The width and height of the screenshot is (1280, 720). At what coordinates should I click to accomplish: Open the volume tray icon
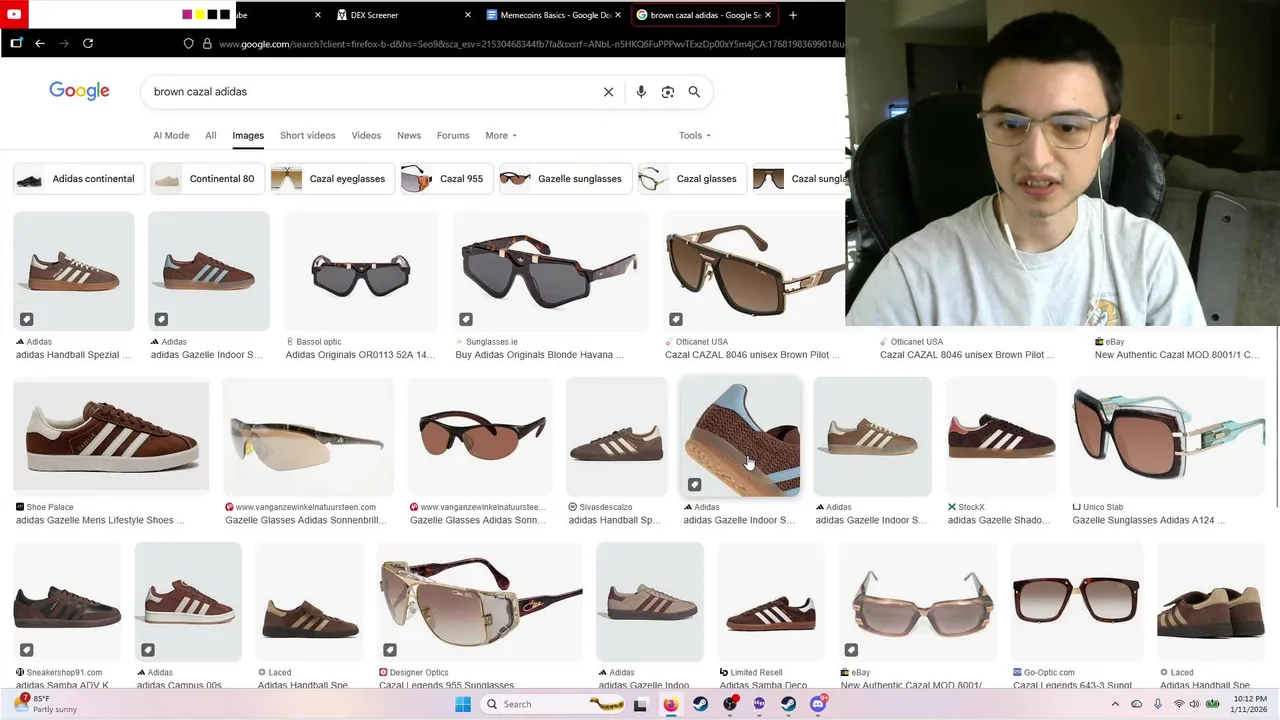coord(1196,704)
